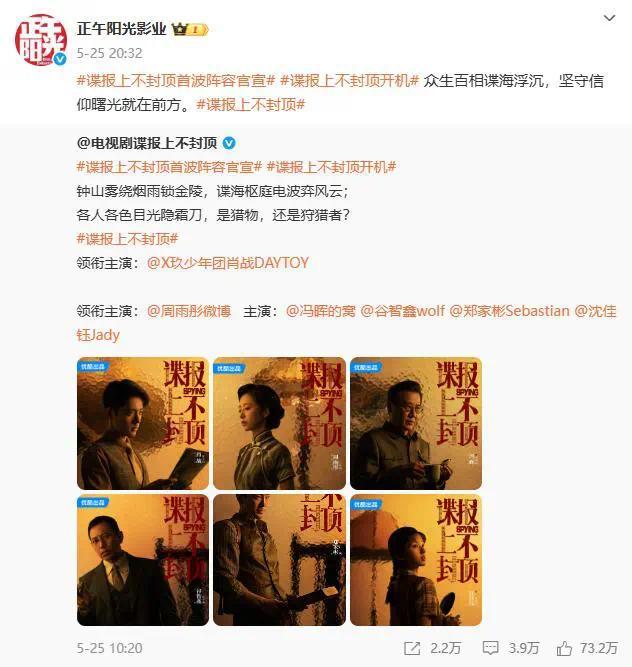Screen dimensions: 632x667
Task: Open the post options chevron menu
Action: coord(609,18)
